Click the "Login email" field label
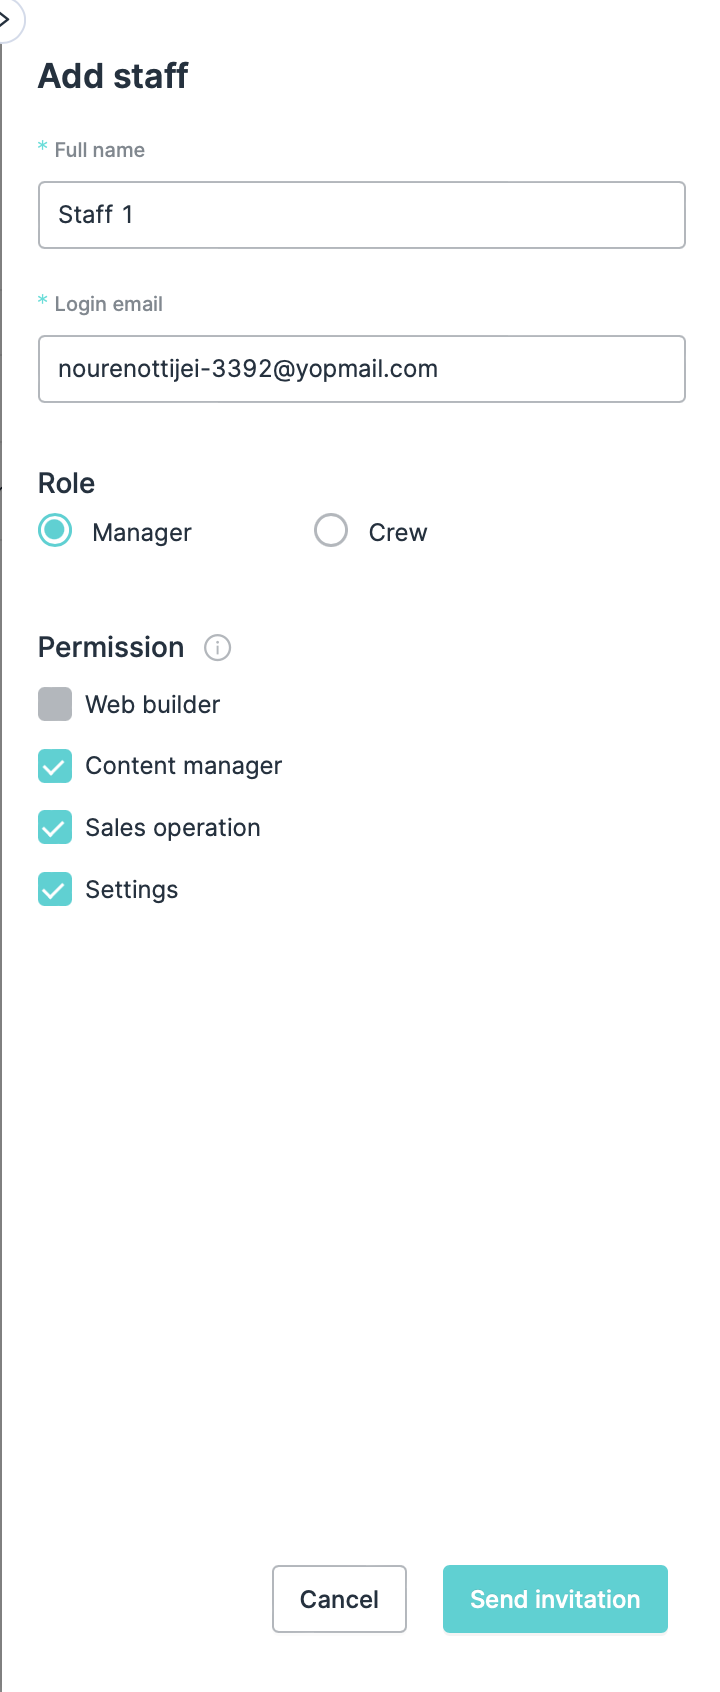This screenshot has width=720, height=1692. (108, 304)
